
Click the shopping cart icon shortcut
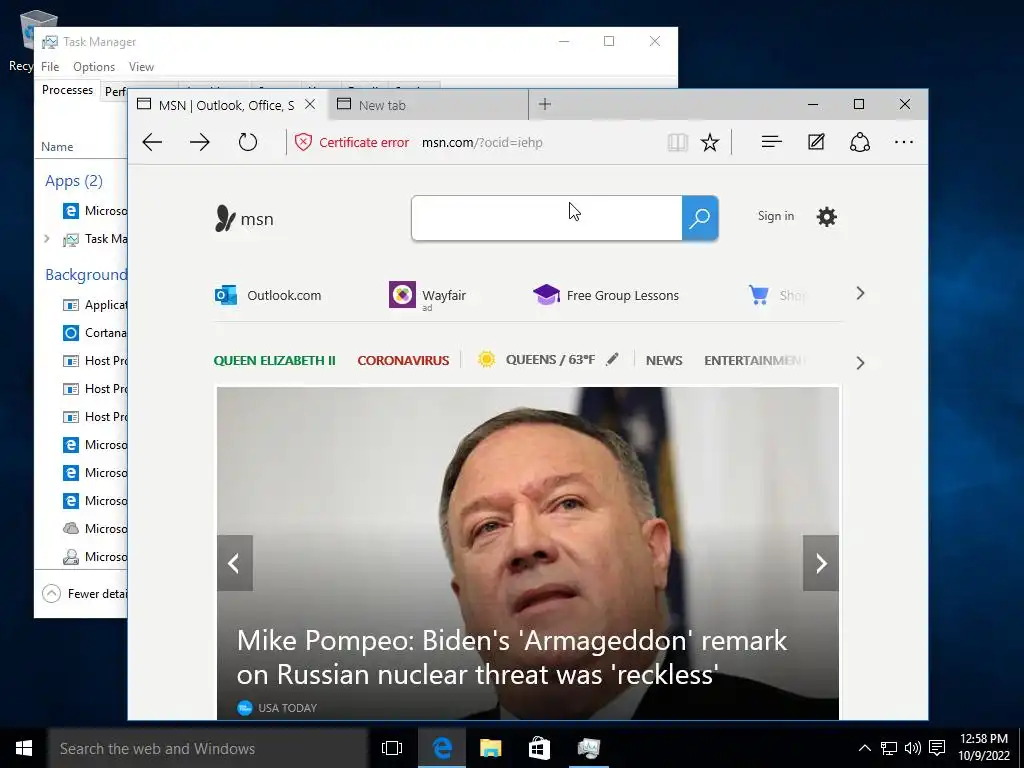pos(759,295)
